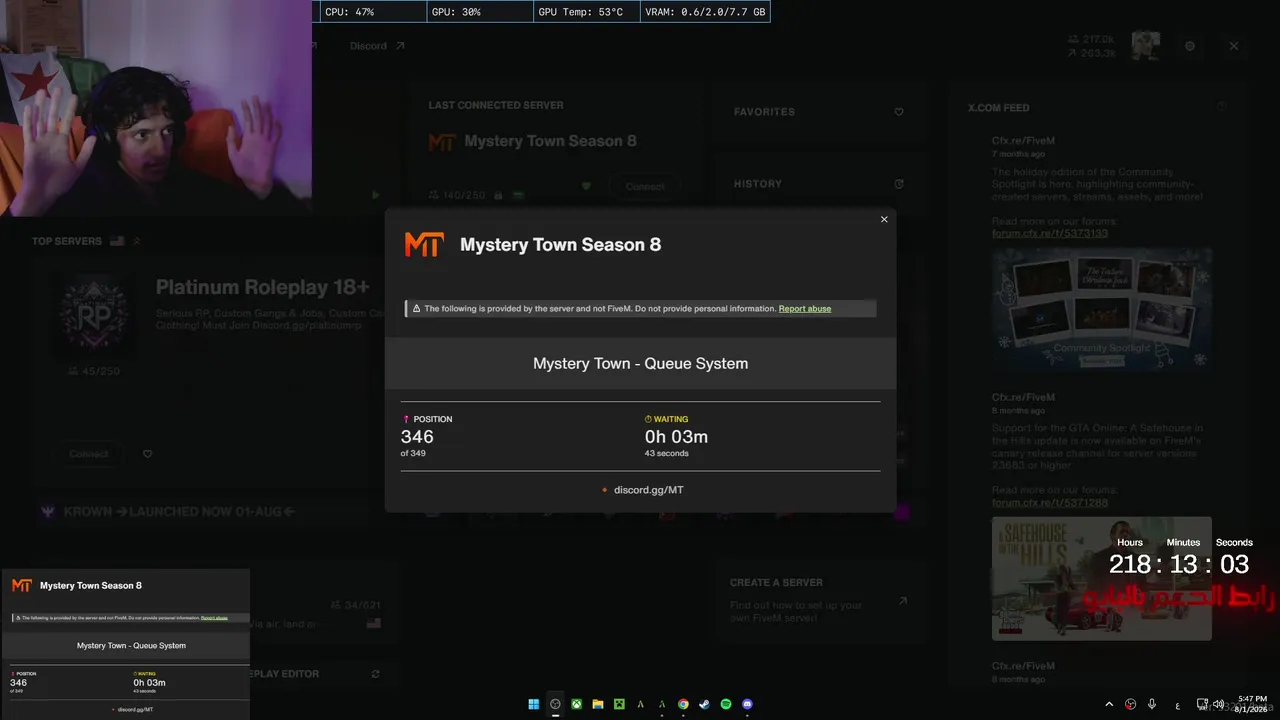
Task: Click the user profile avatar
Action: click(x=1146, y=46)
